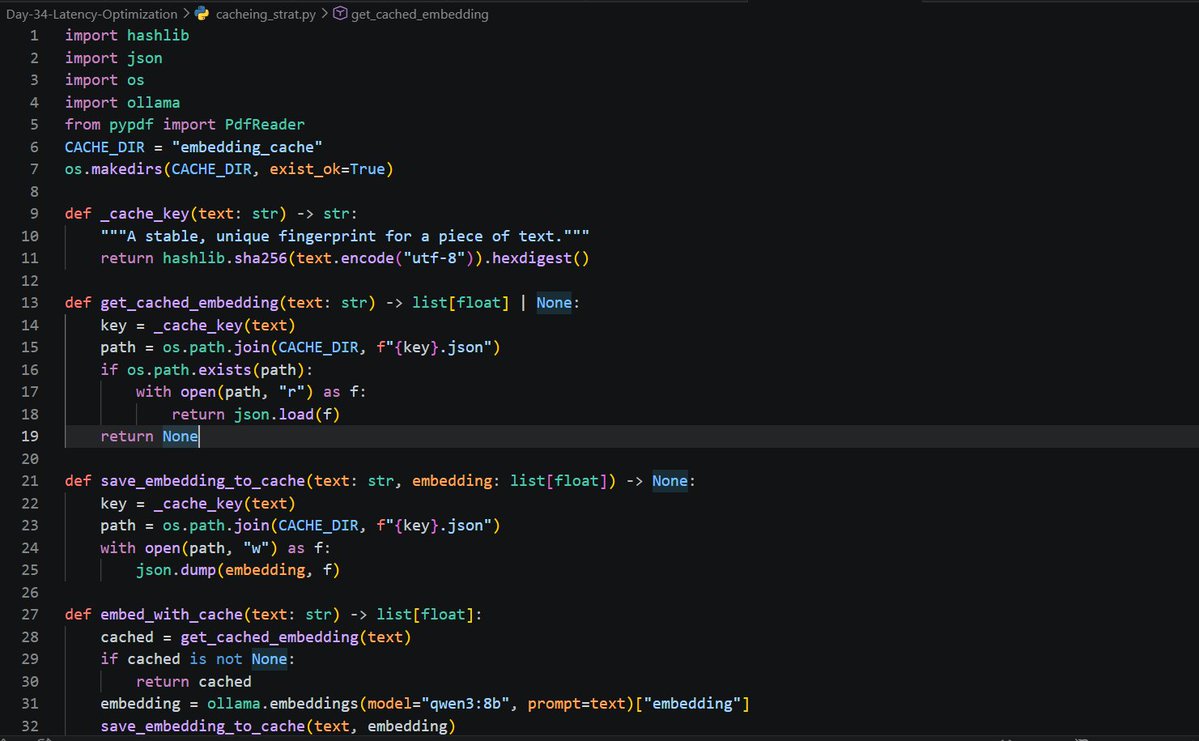Click the "embeddings" method on line 31

[314, 704]
